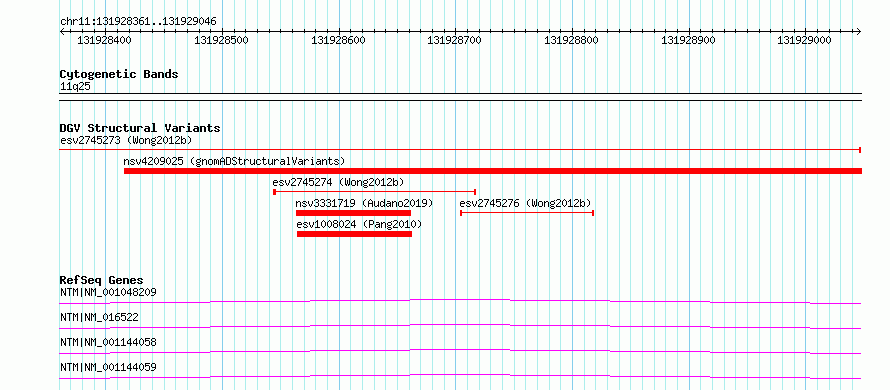
Task: Click the NTM|NM_001144058 gene label
Action: [108, 342]
